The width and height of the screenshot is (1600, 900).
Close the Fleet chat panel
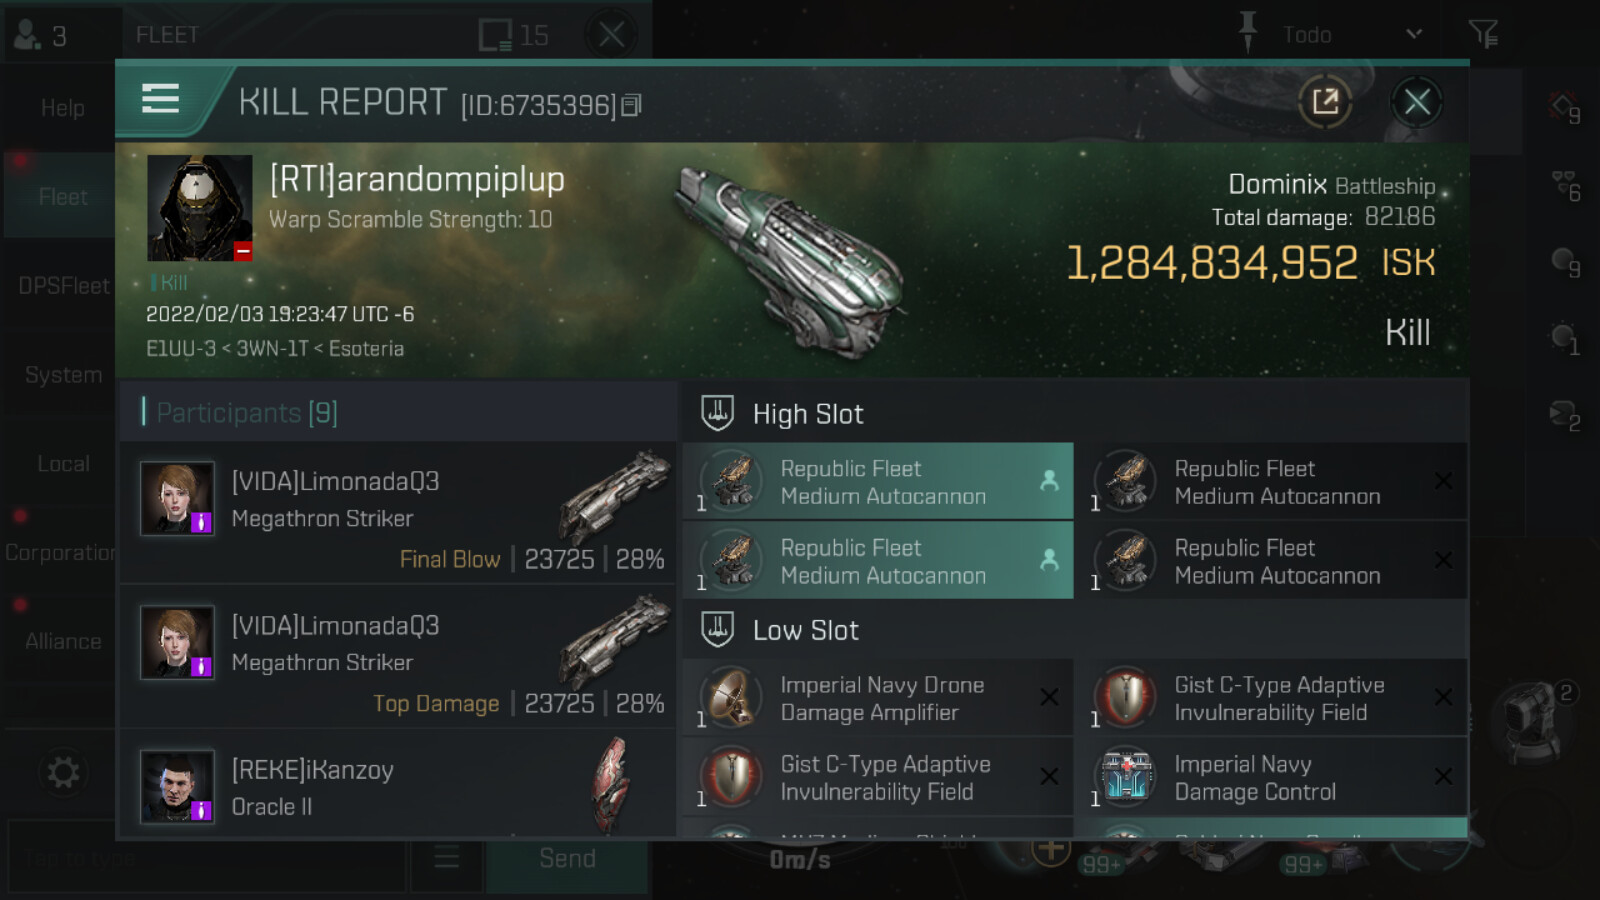611,35
